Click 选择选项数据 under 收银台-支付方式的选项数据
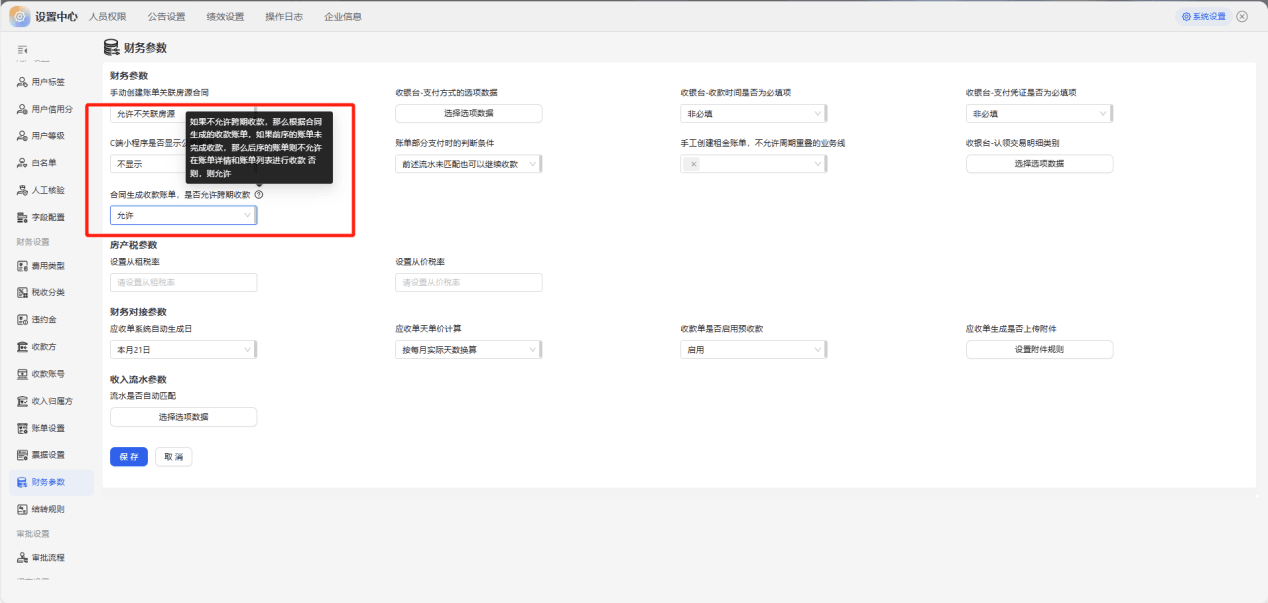 (x=469, y=113)
